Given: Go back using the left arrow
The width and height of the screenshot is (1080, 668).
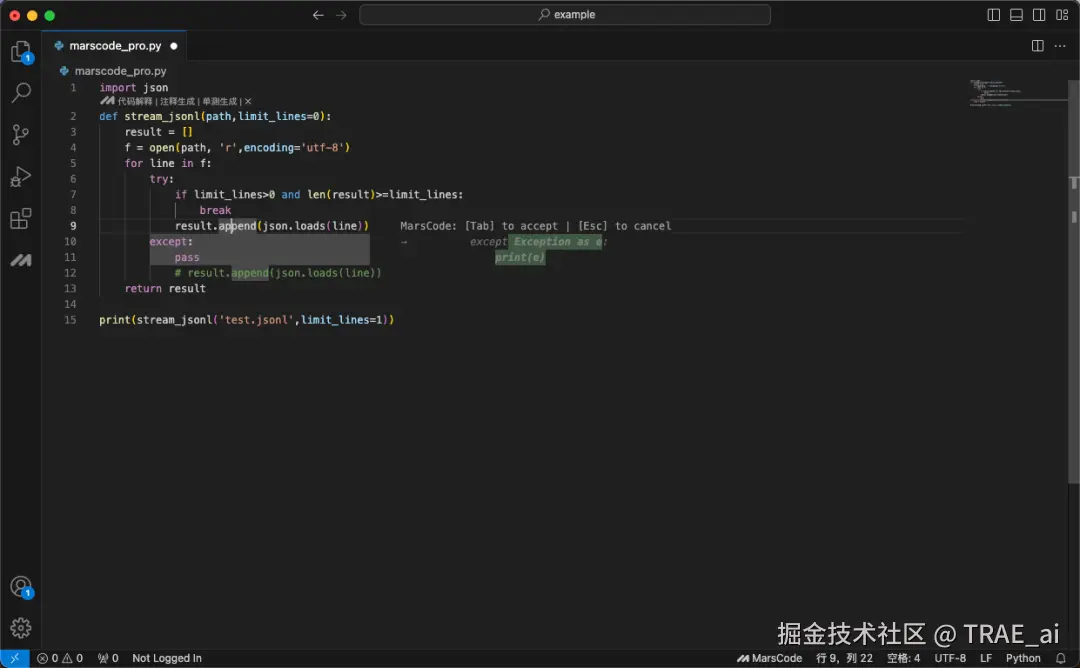Looking at the screenshot, I should click(x=318, y=14).
